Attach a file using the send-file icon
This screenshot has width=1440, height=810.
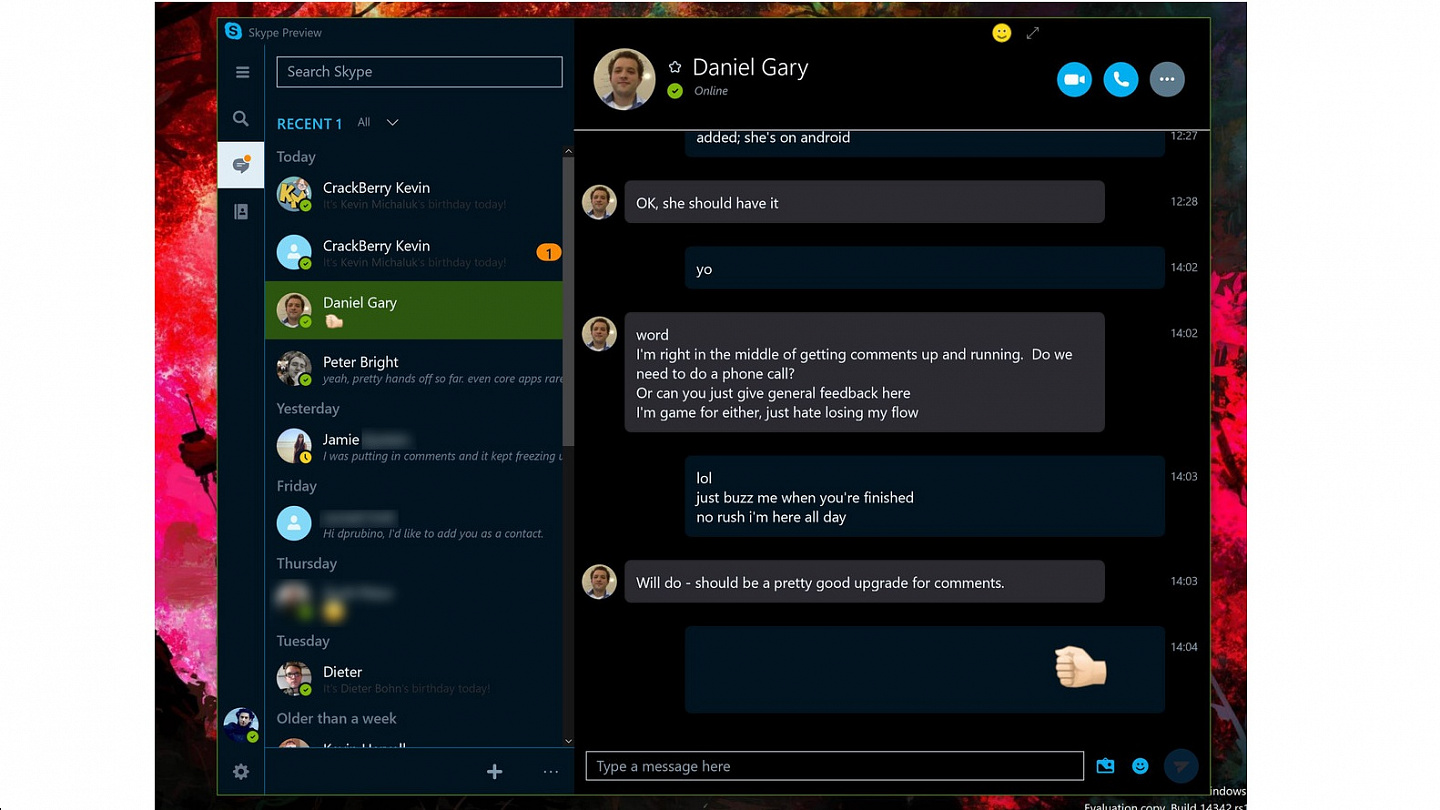1105,766
